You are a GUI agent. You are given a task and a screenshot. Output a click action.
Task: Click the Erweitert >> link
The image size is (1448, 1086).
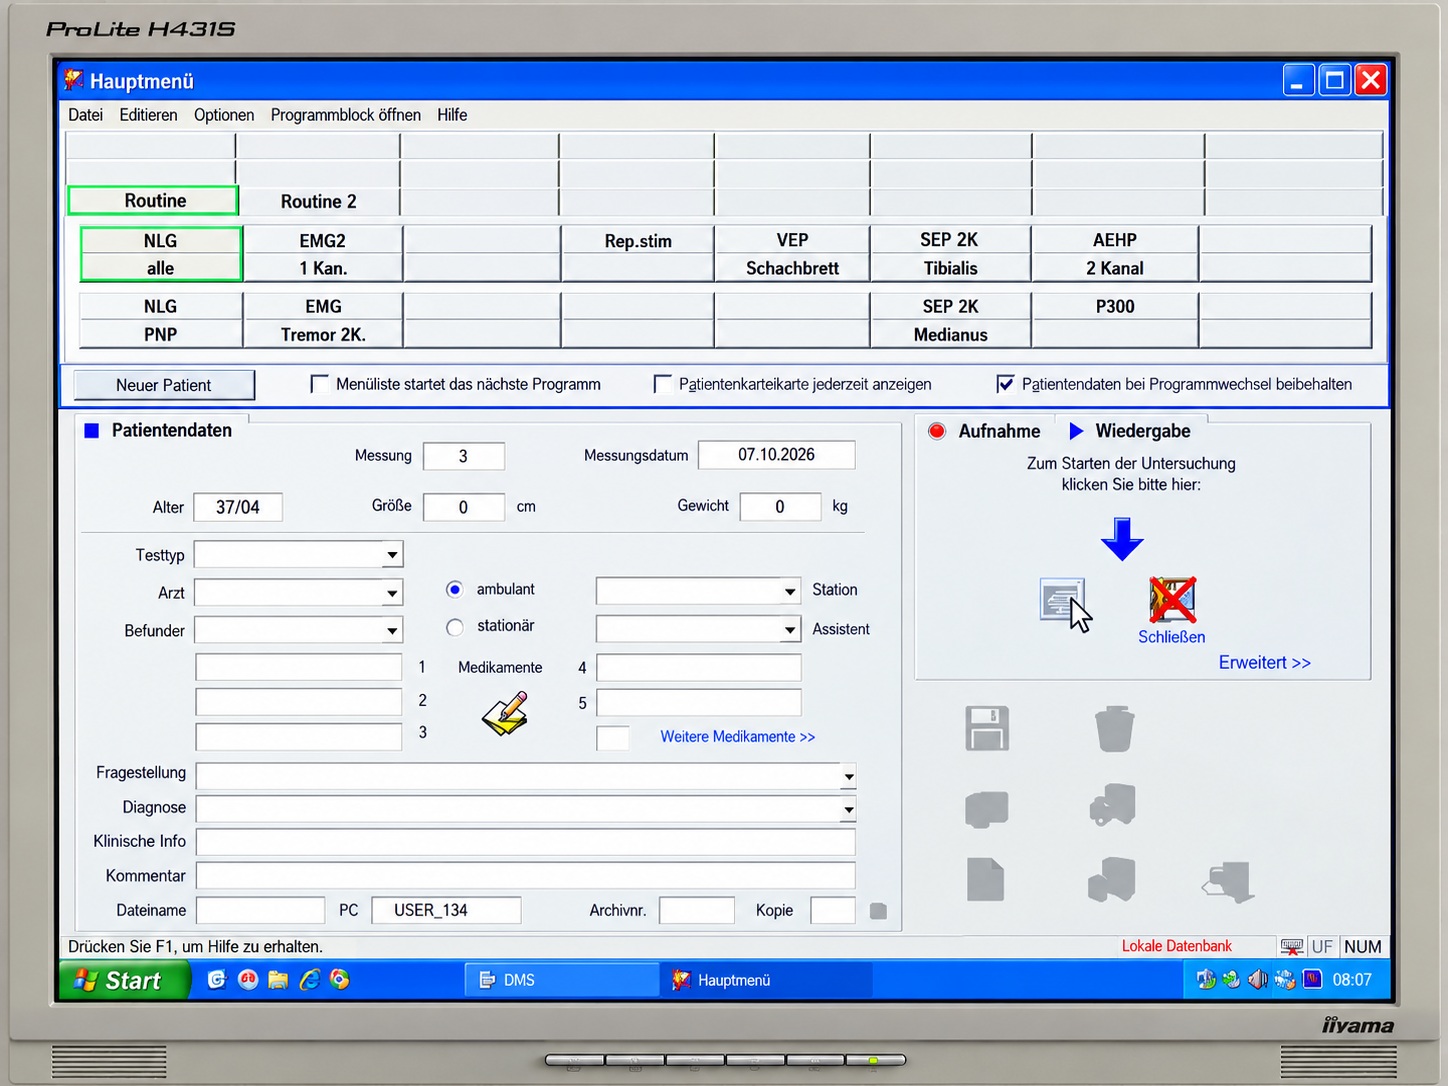1264,663
